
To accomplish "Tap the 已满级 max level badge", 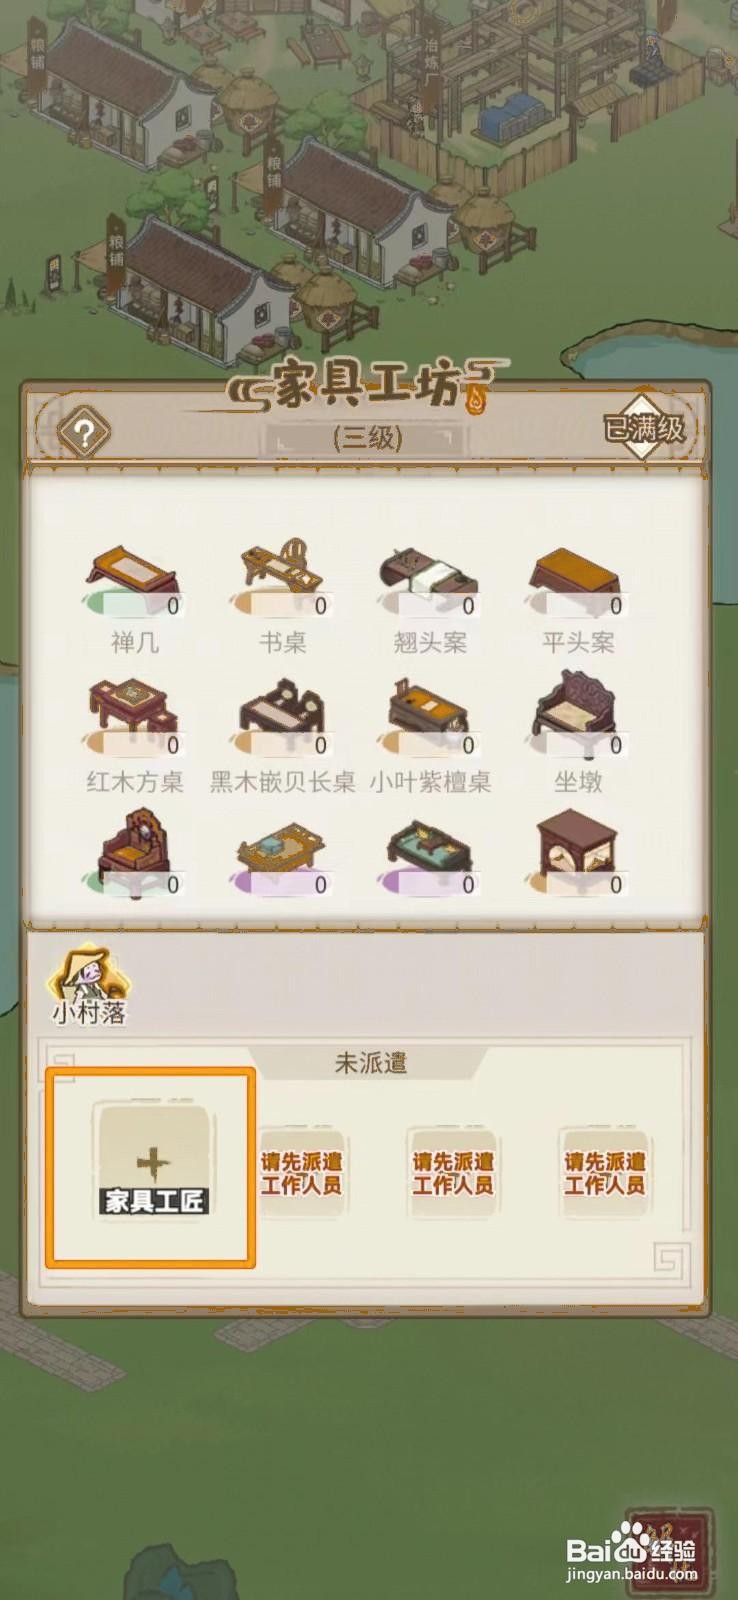I will coord(644,429).
